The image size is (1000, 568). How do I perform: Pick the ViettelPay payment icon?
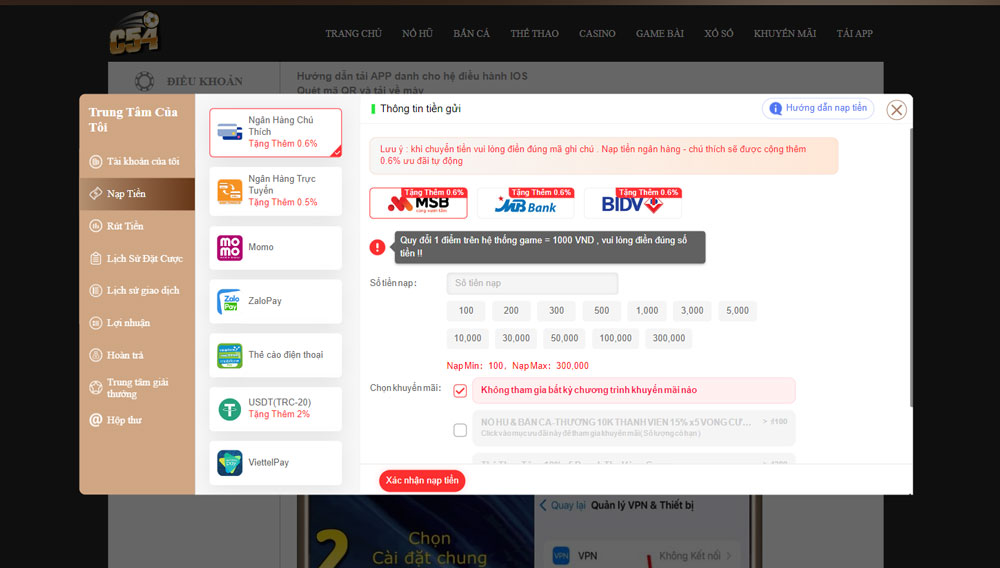tap(230, 463)
